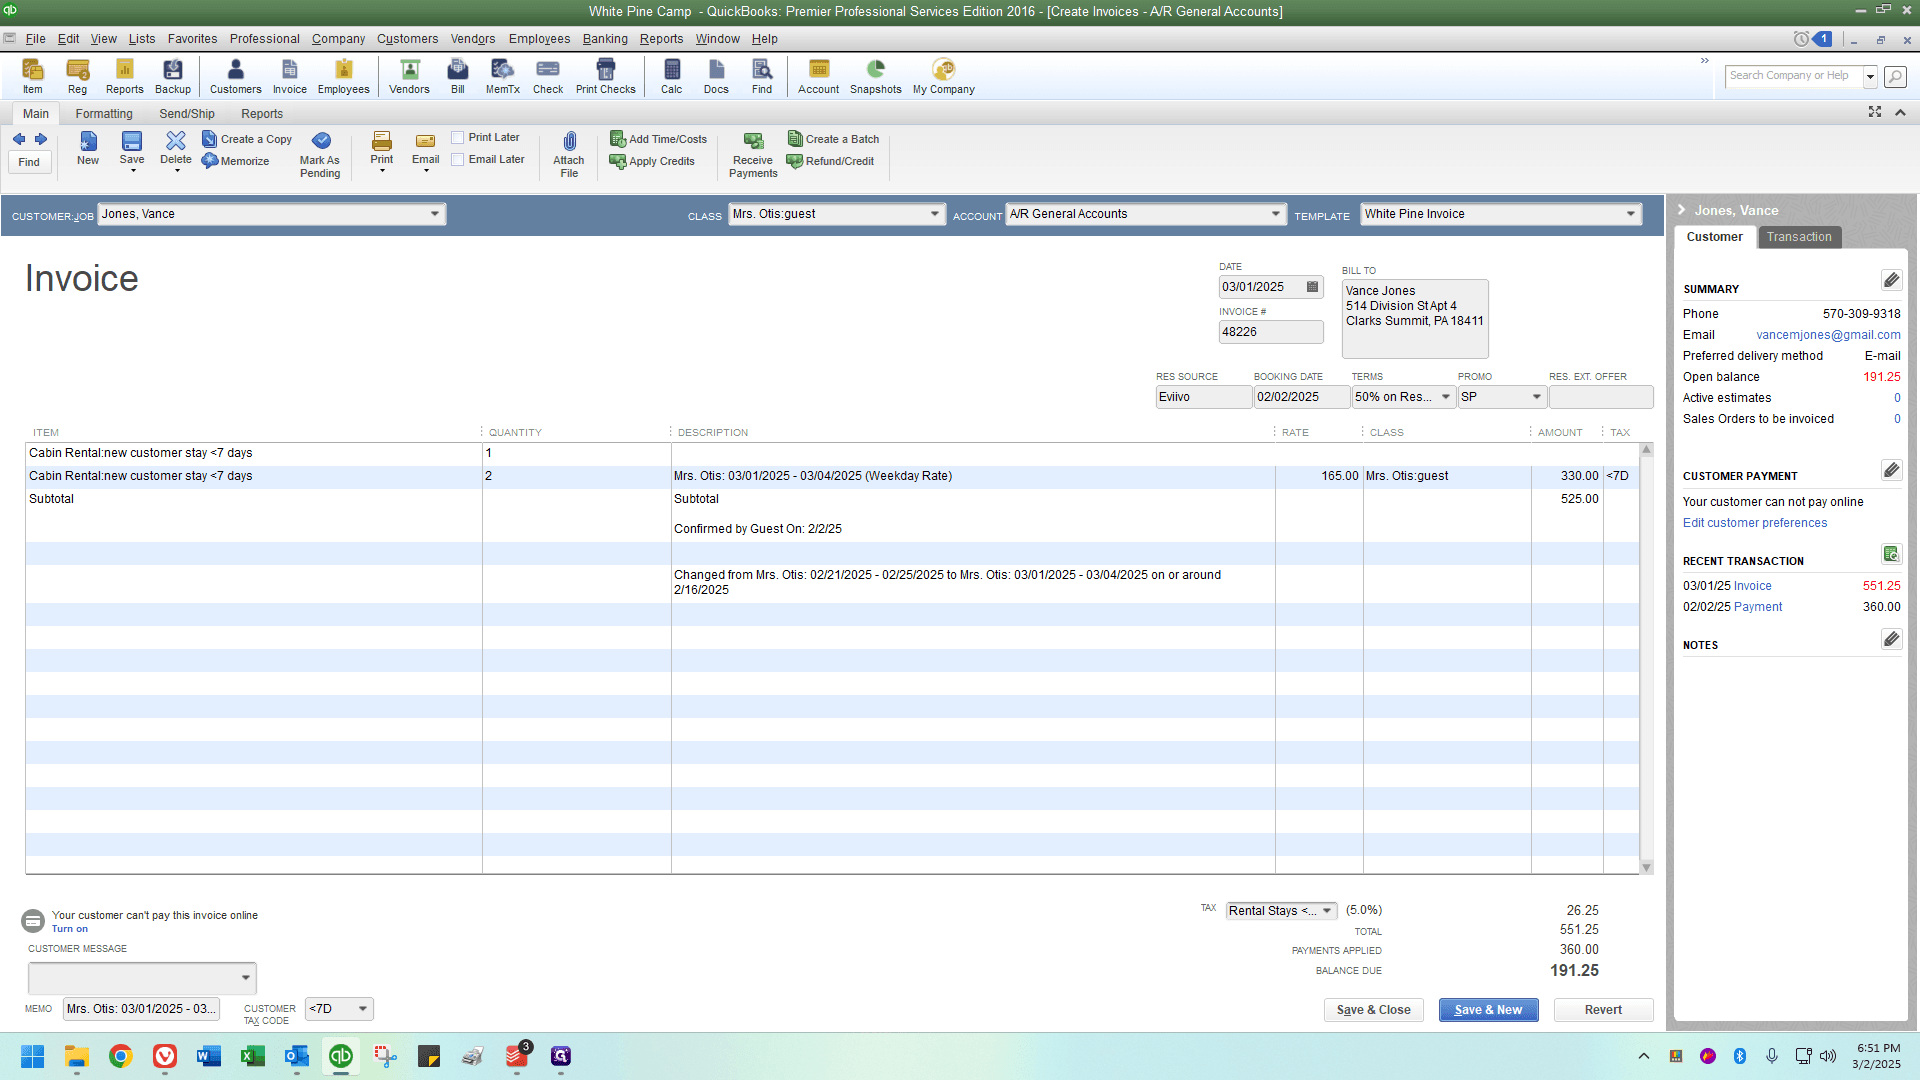Screen dimensions: 1920x1080
Task: Click the Invoice toolbar icon
Action: [289, 76]
